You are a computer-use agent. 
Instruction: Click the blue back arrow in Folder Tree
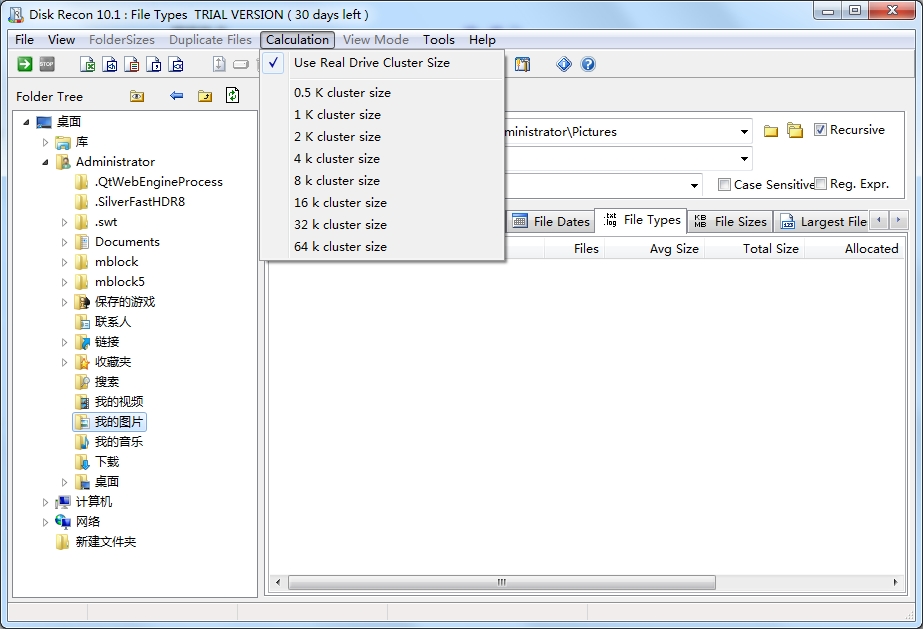point(176,96)
